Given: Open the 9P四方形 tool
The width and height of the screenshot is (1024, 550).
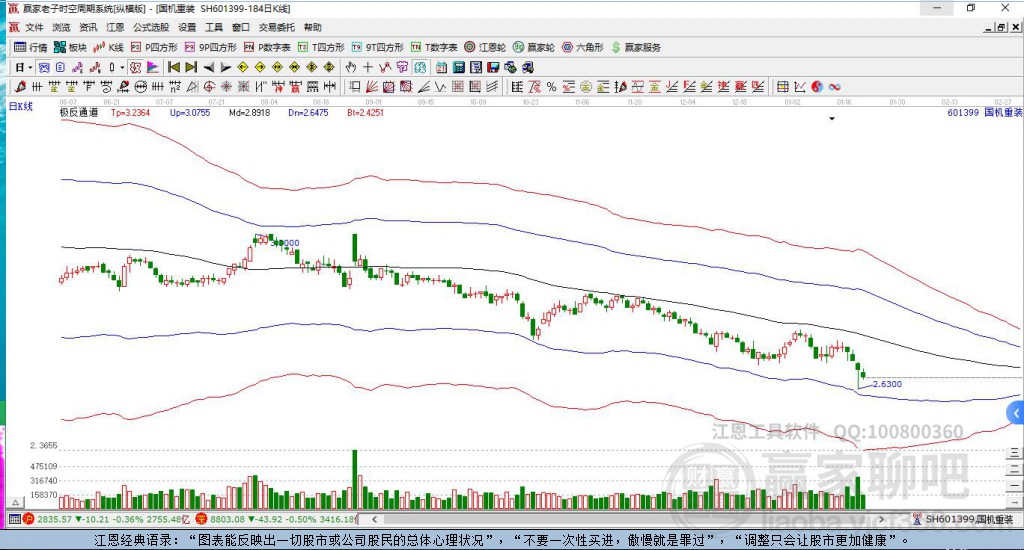Looking at the screenshot, I should [211, 47].
